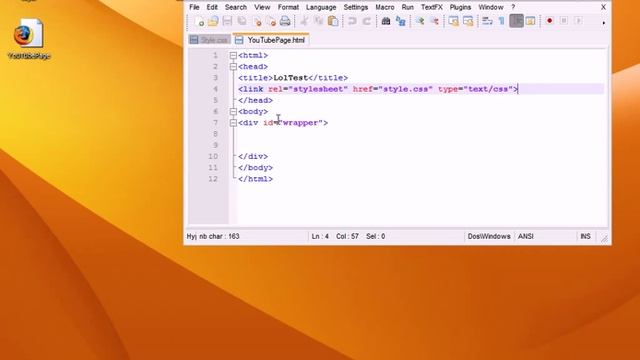Toggle the Indent guide icon

coord(516,21)
